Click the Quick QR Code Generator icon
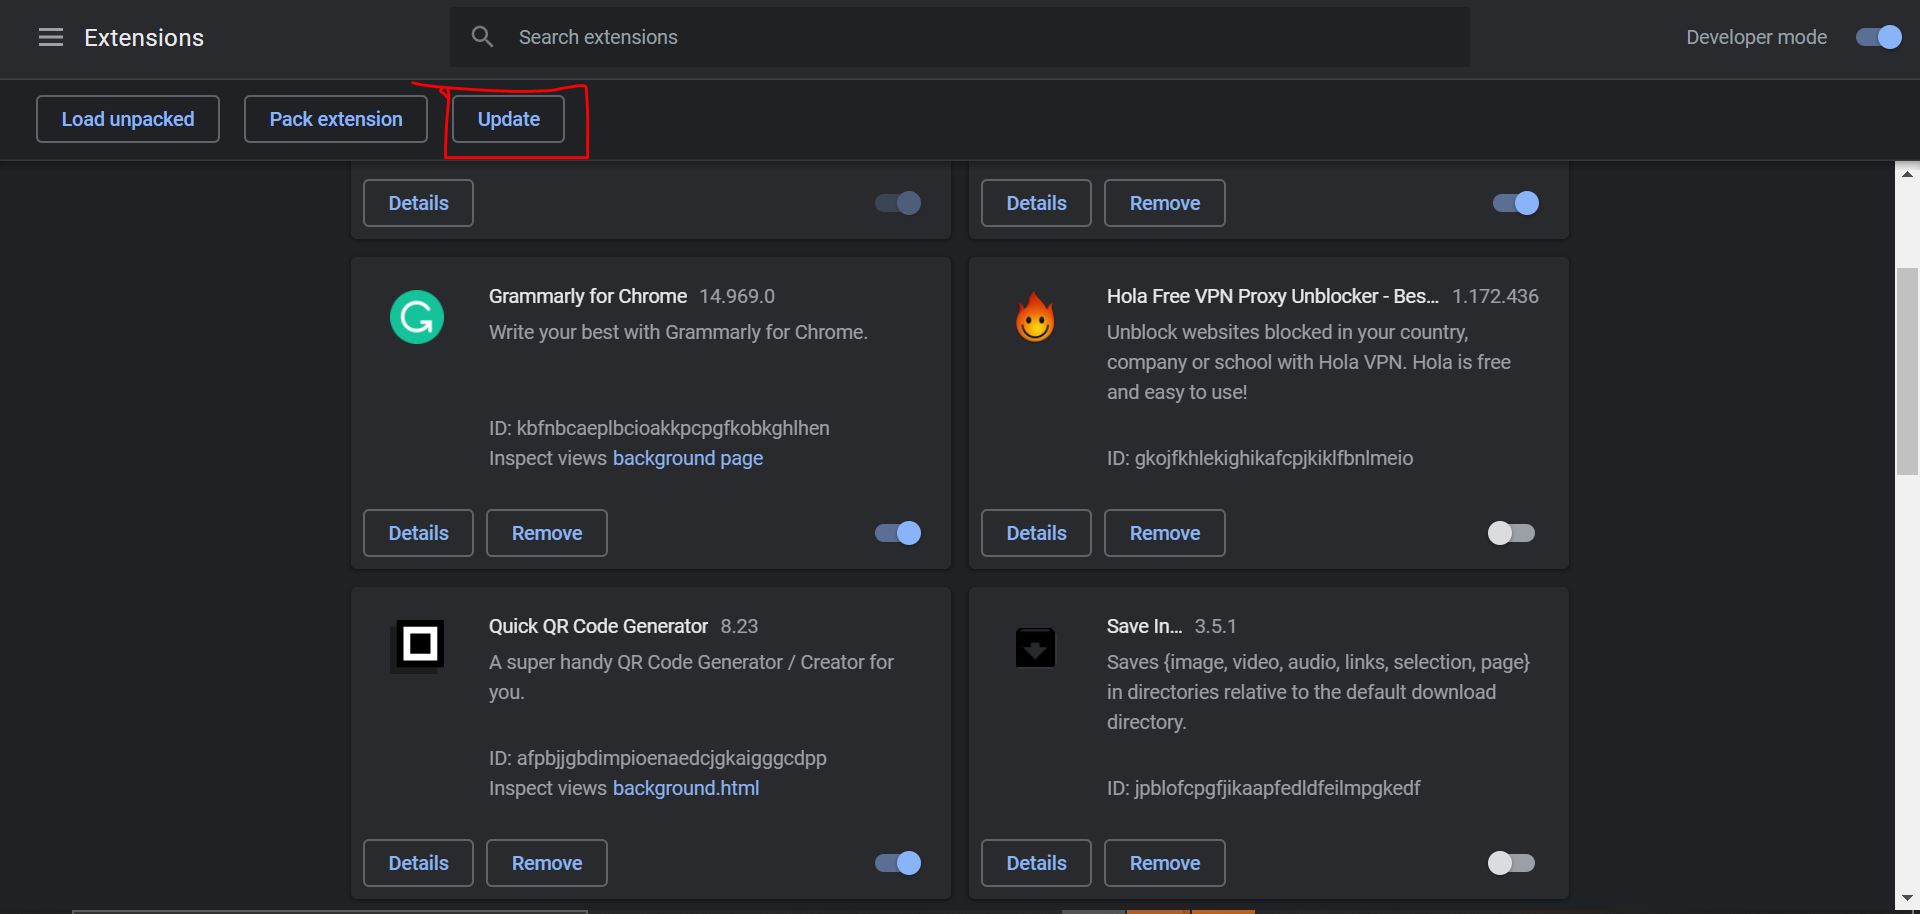This screenshot has width=1920, height=914. 417,646
